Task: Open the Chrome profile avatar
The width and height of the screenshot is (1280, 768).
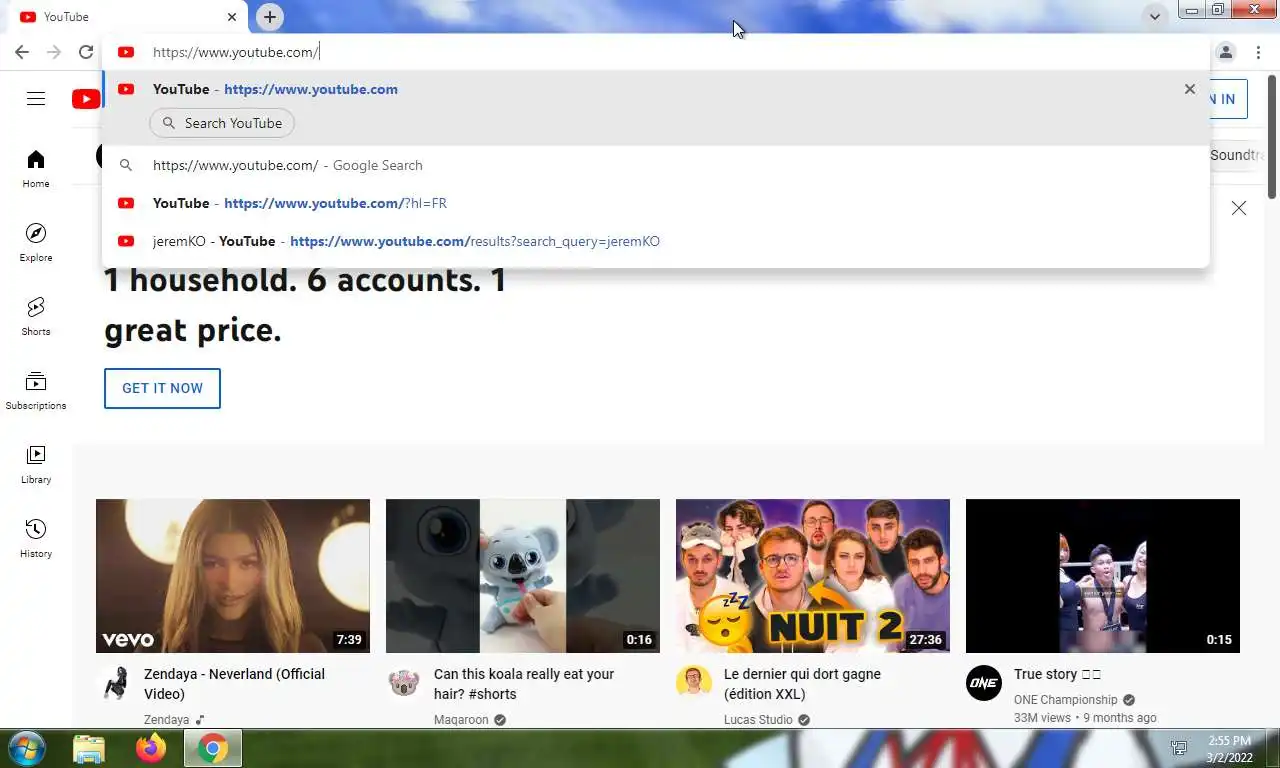Action: pos(1226,52)
